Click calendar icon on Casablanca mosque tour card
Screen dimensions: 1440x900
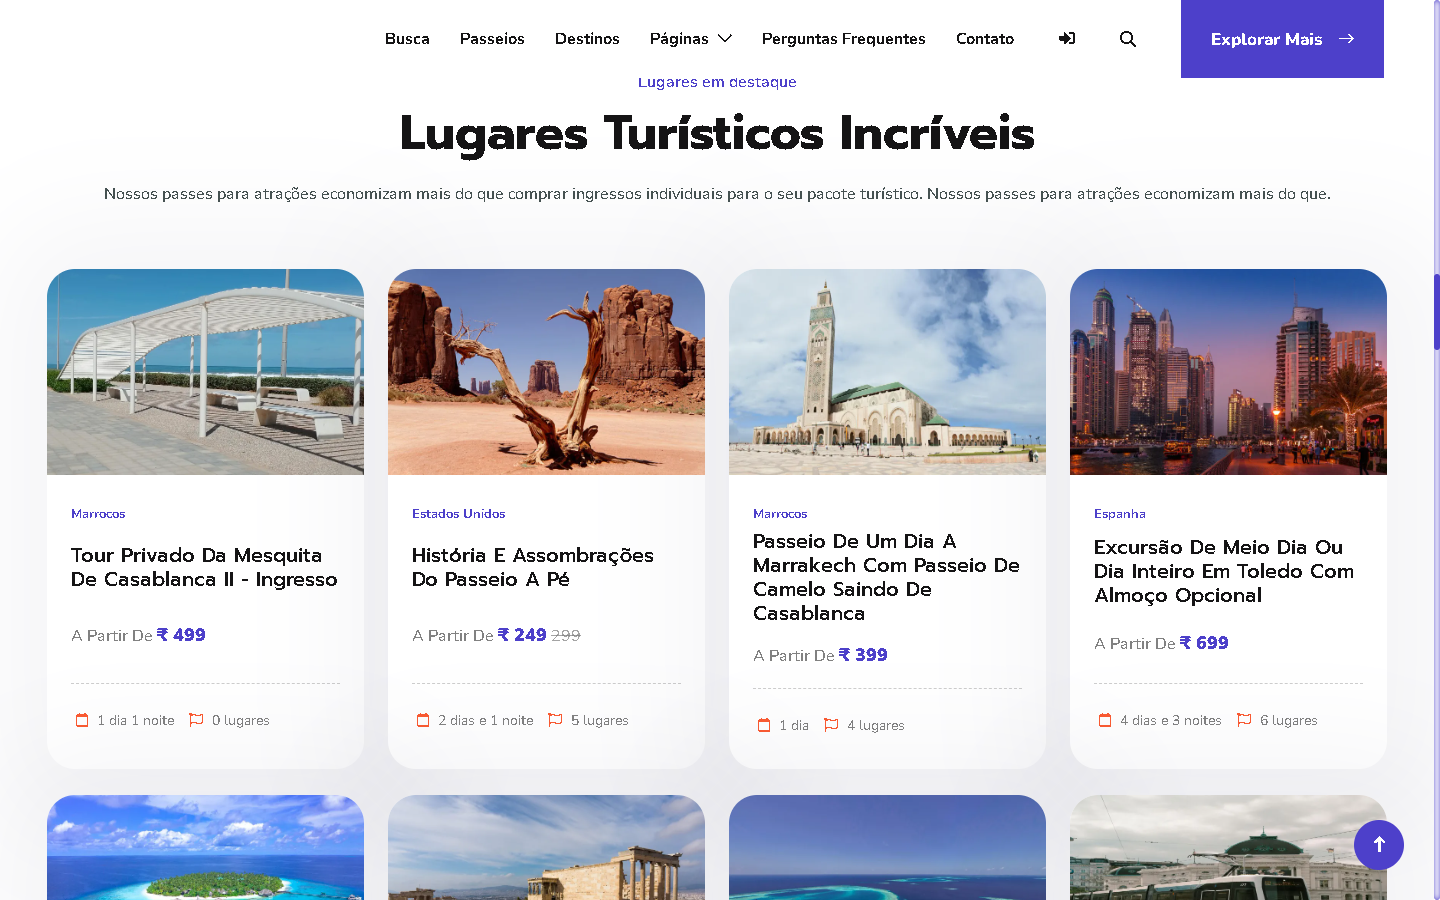click(x=82, y=720)
